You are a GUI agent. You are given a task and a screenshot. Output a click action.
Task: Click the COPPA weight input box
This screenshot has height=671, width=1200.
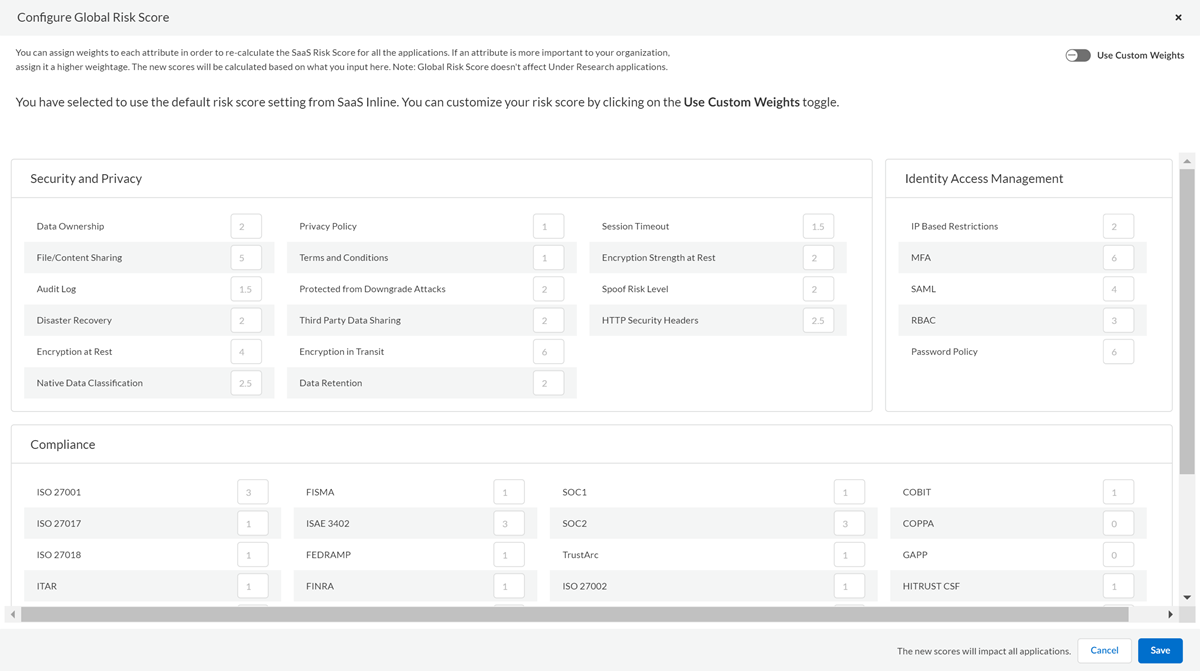(x=1118, y=524)
